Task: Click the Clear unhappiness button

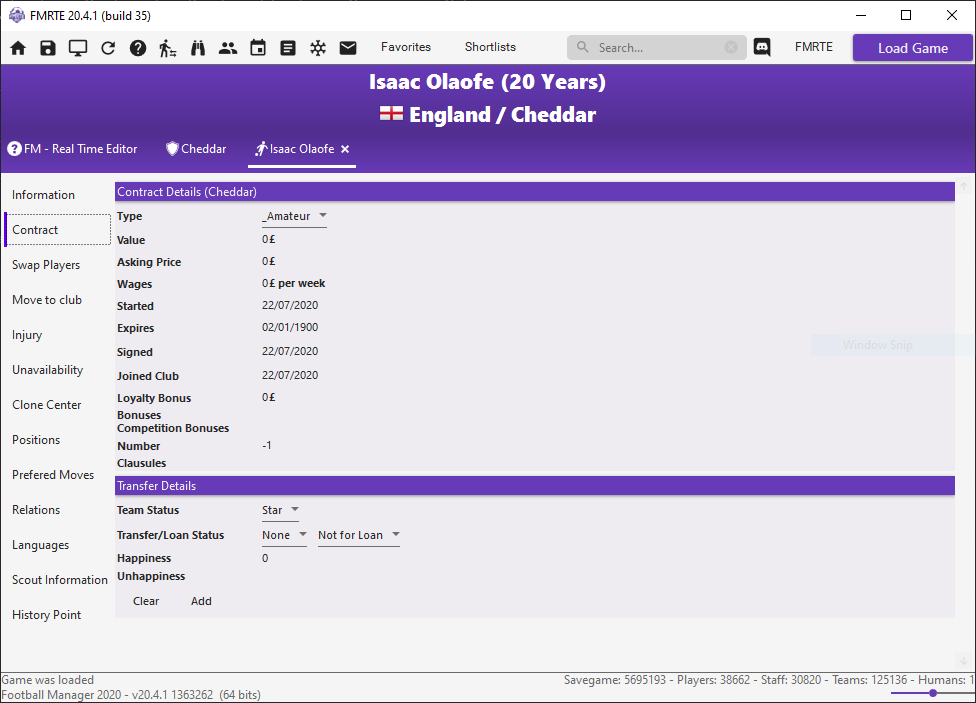Action: pos(146,602)
